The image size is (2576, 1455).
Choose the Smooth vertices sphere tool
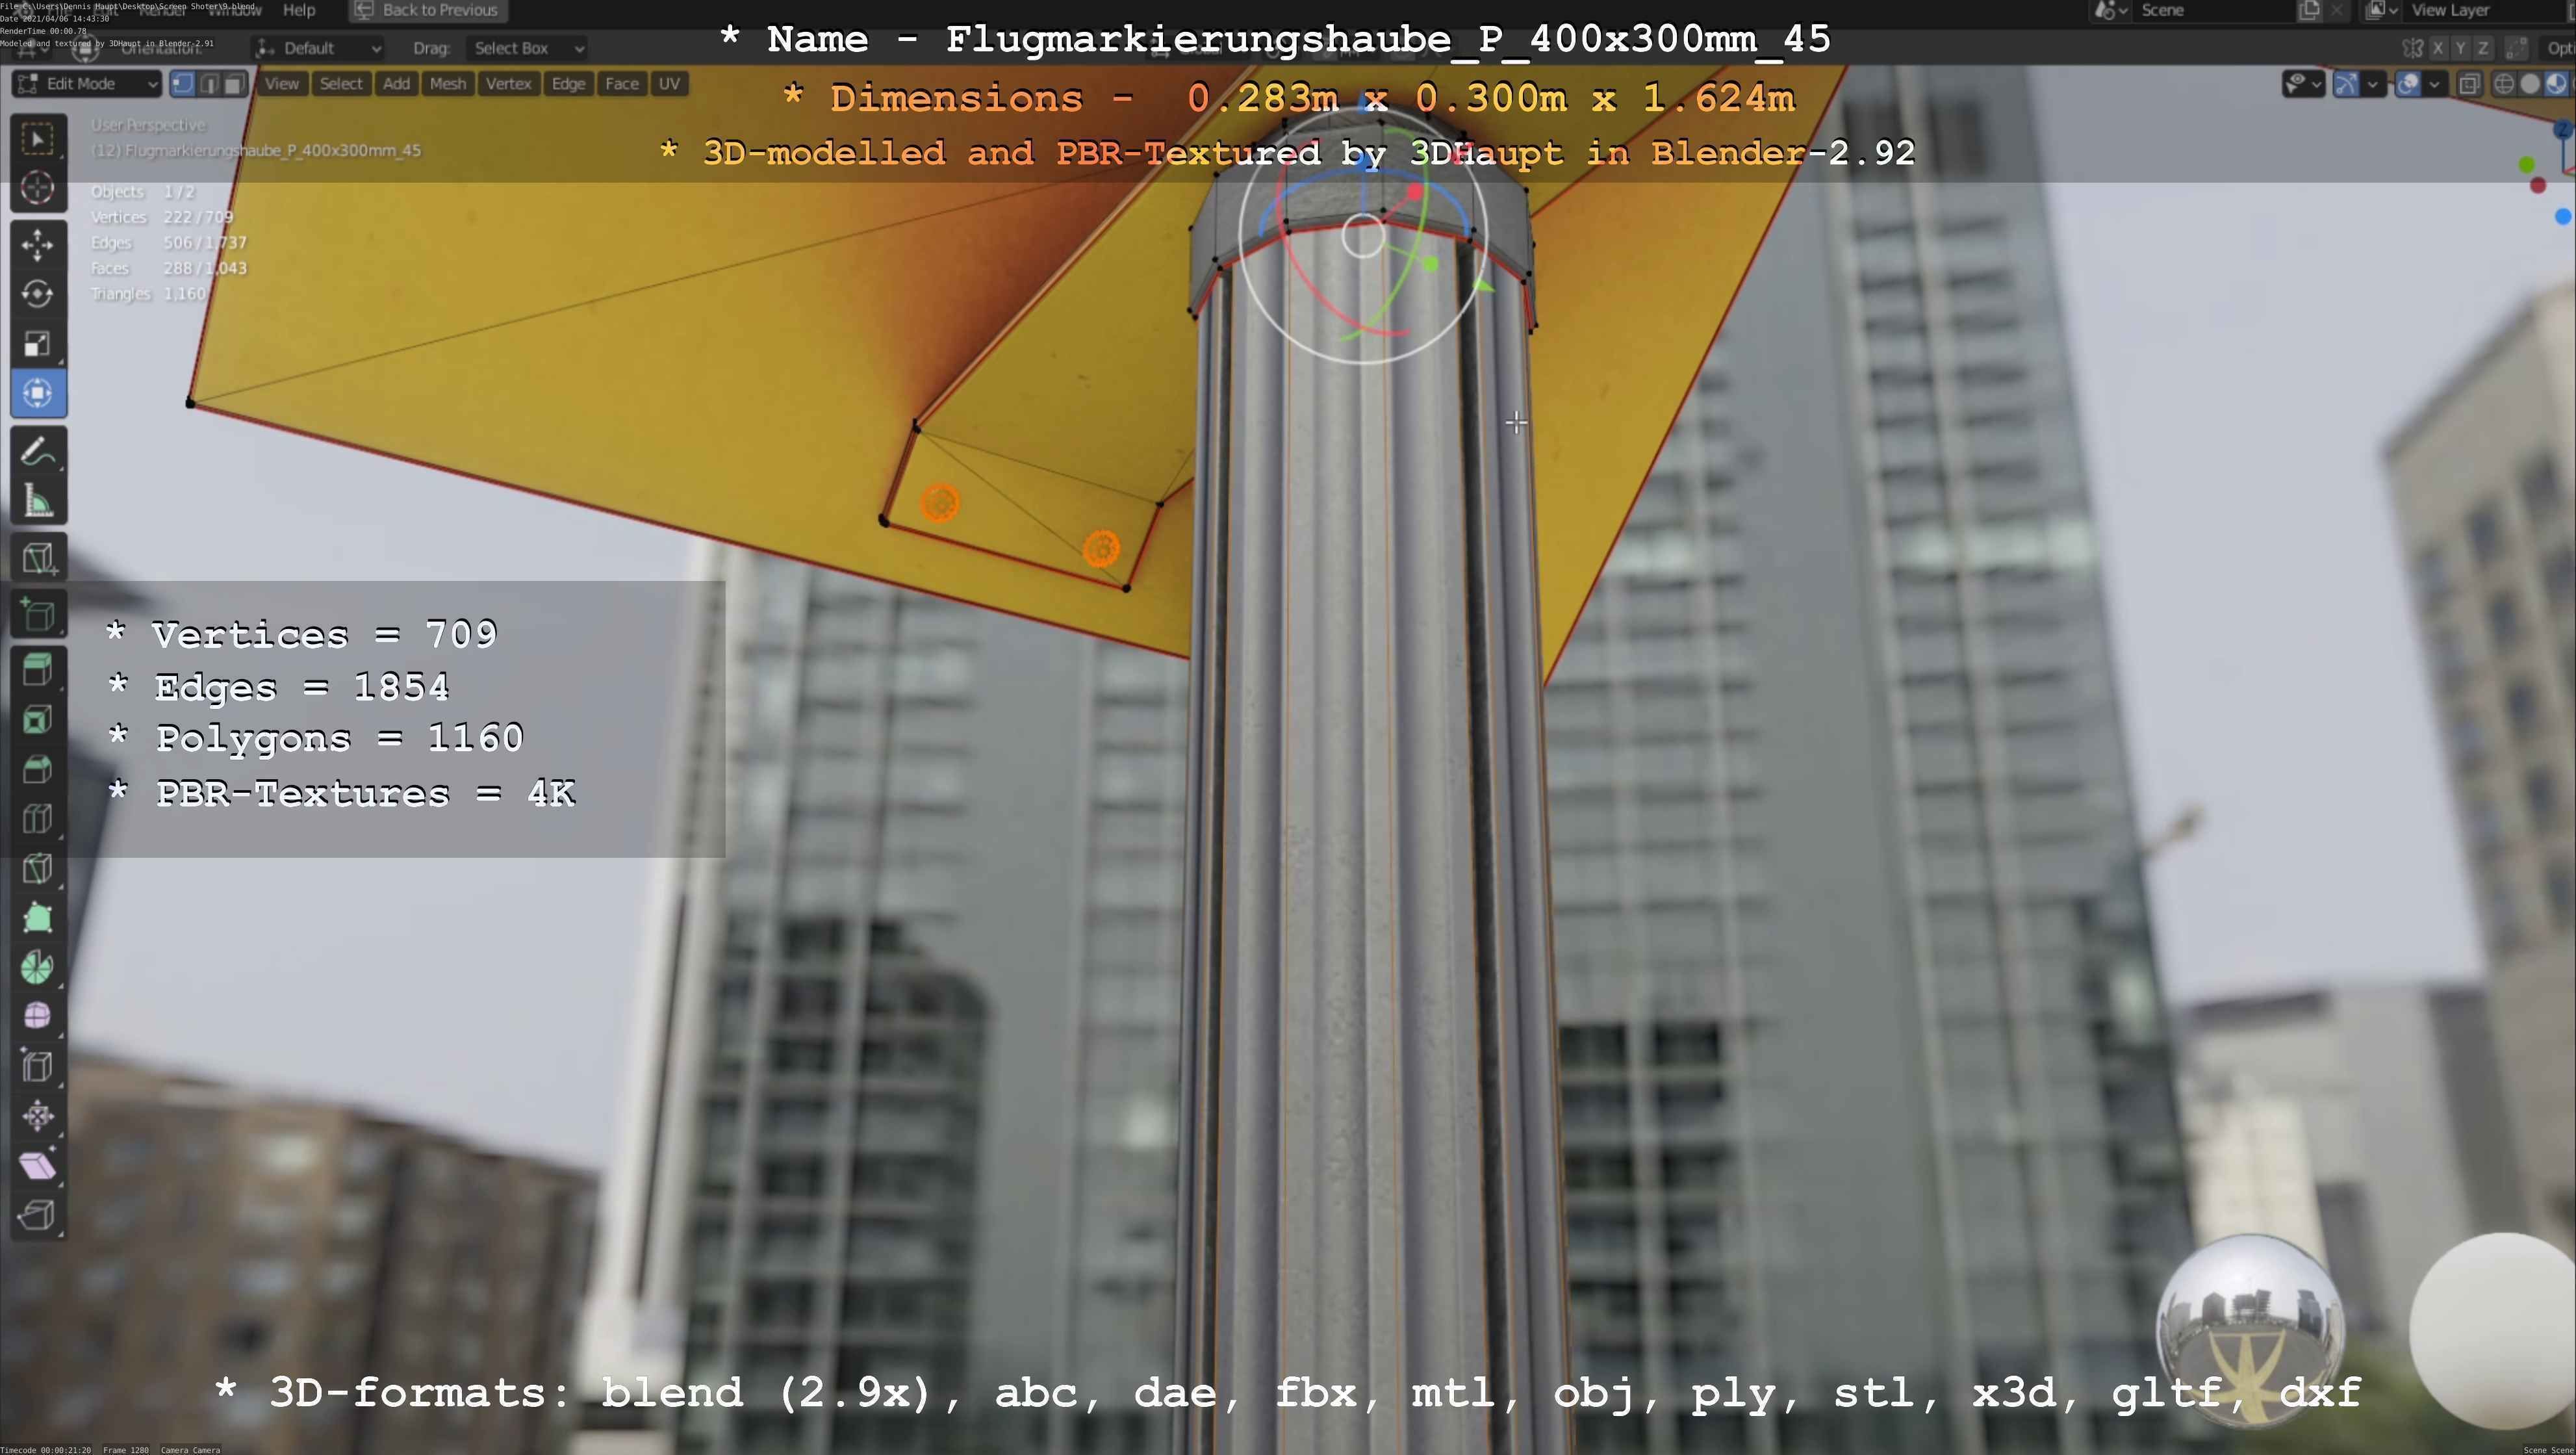click(38, 1016)
